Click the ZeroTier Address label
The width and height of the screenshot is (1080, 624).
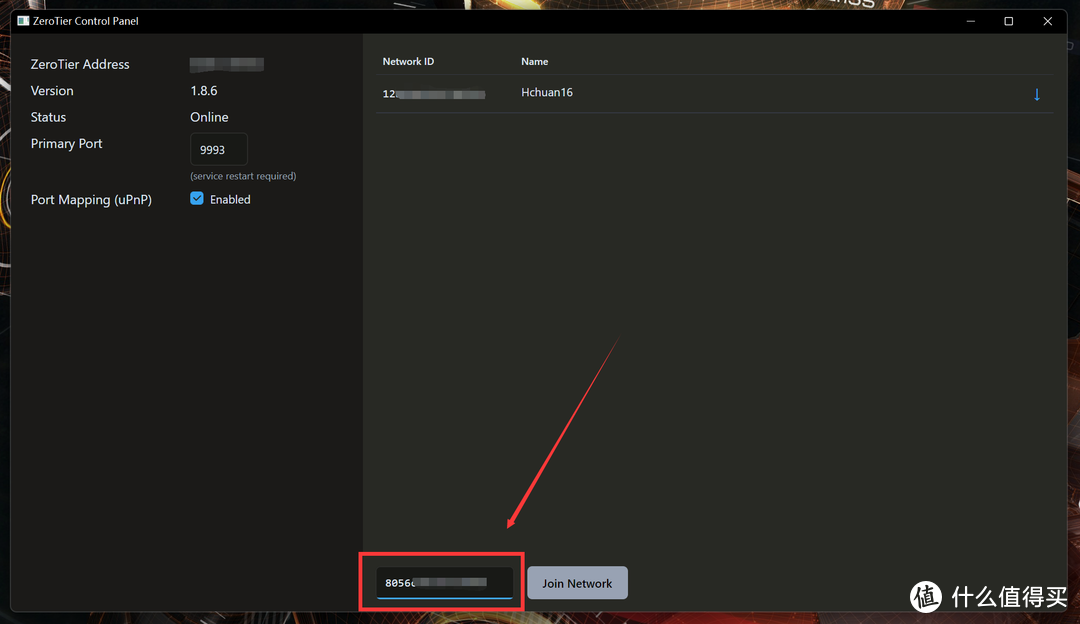80,64
